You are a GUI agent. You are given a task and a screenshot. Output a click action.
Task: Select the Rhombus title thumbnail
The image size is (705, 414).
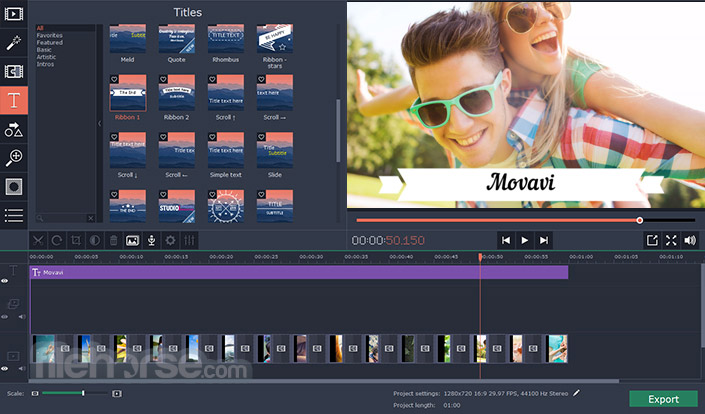[x=226, y=39]
